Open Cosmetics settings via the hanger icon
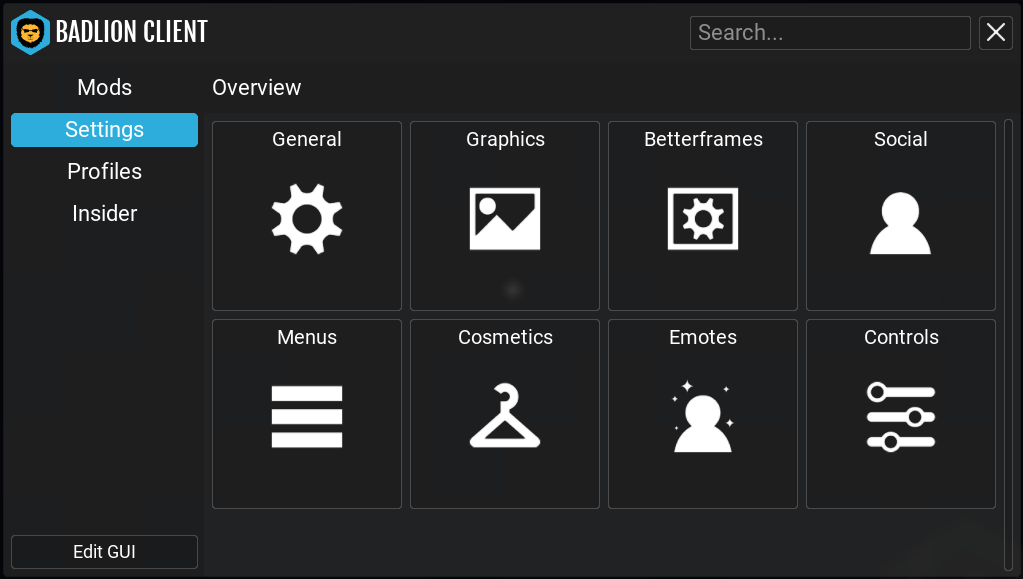1023x579 pixels. 505,415
